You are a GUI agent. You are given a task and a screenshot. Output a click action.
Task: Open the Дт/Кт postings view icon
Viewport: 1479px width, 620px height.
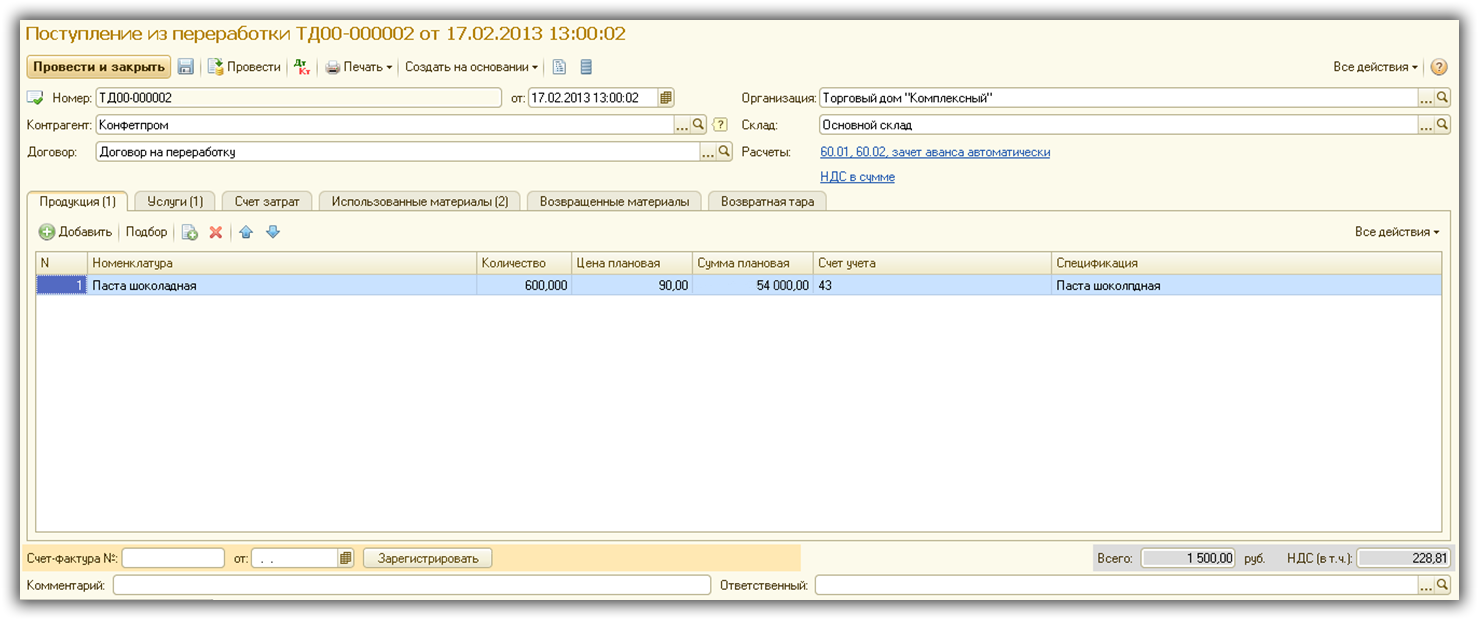click(x=302, y=67)
